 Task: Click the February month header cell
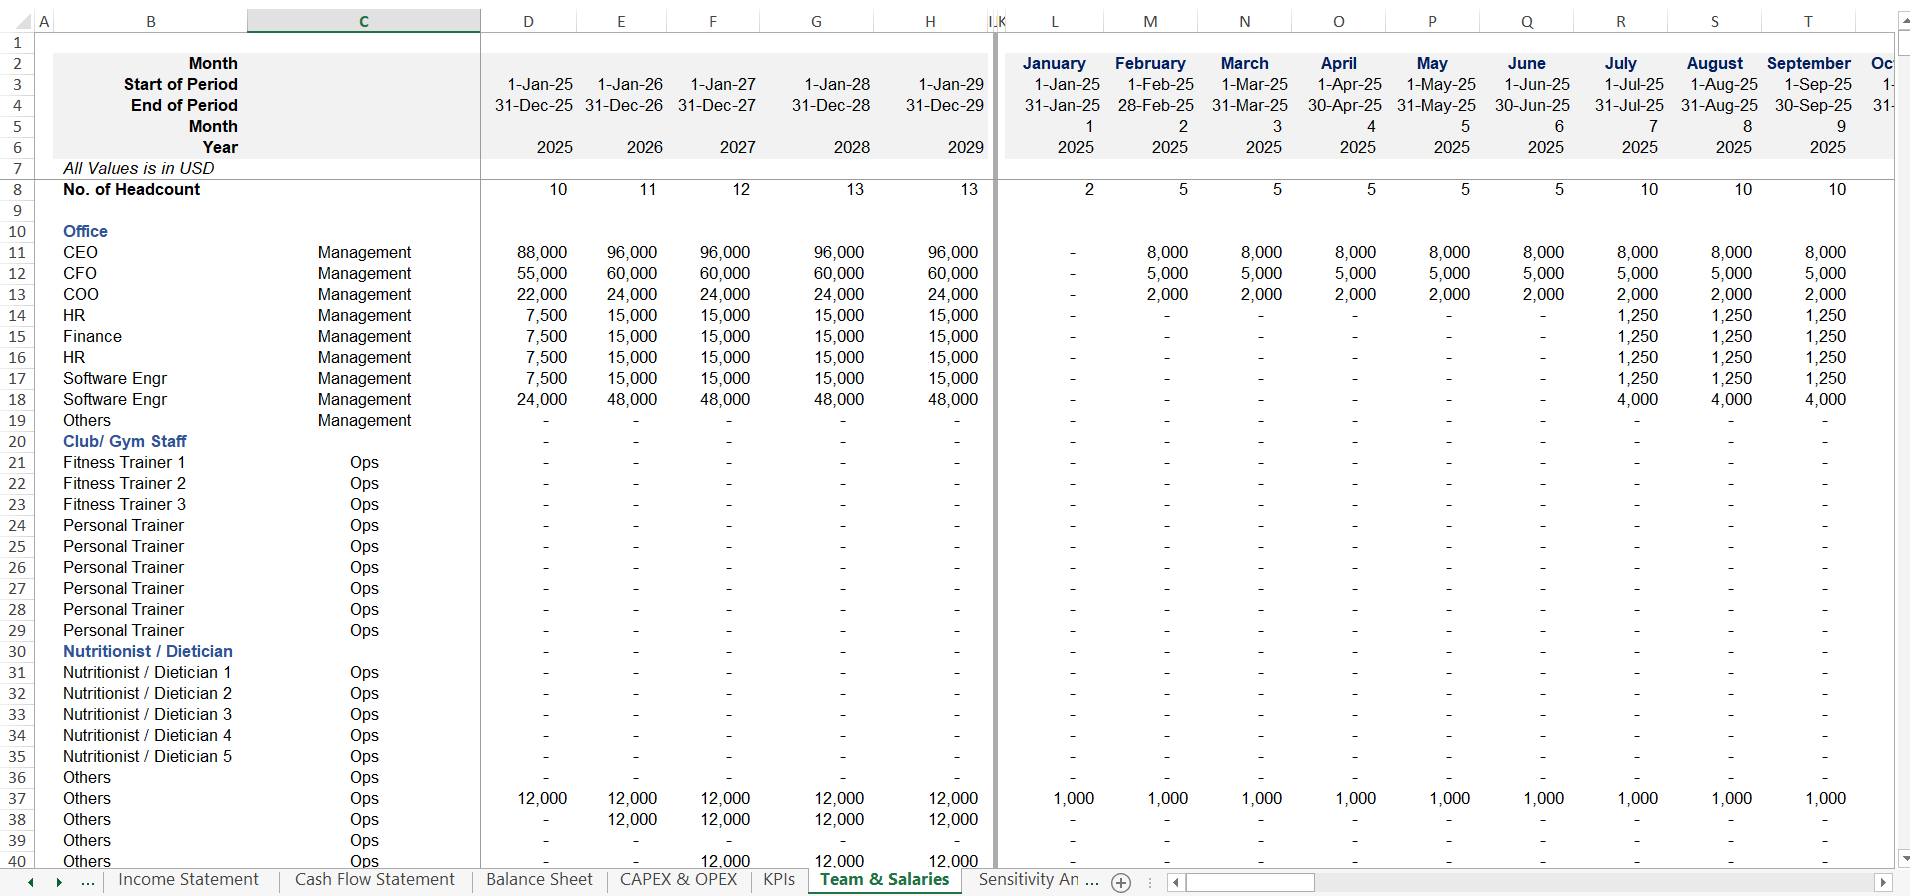pyautogui.click(x=1150, y=63)
